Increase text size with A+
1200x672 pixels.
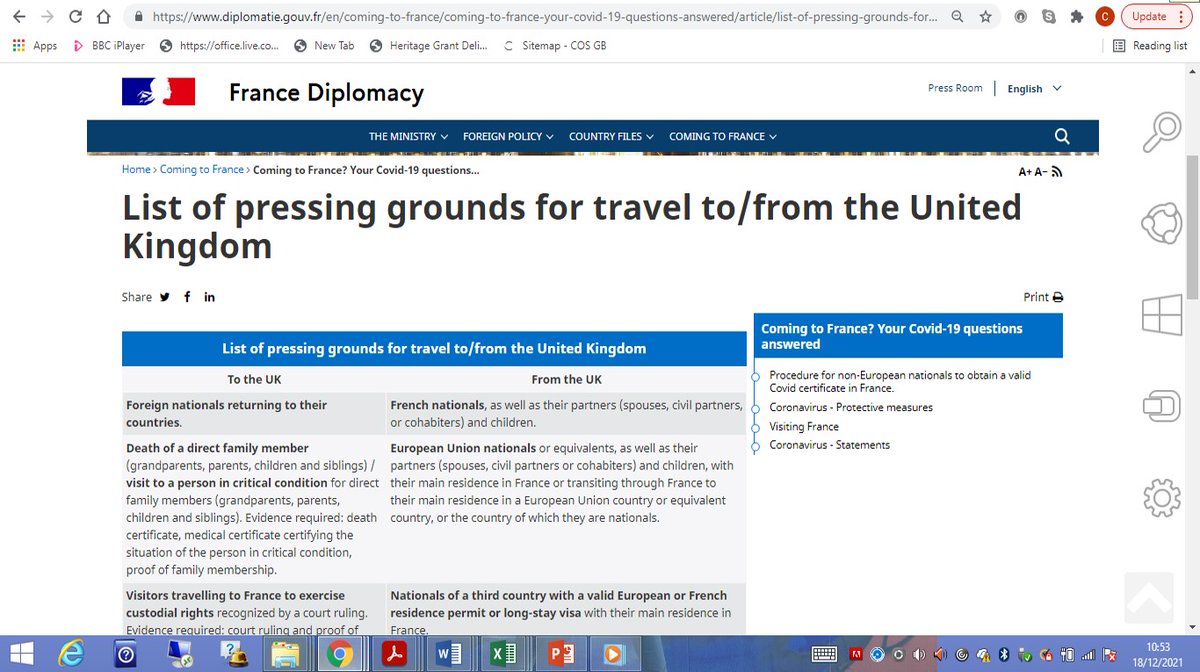click(x=1025, y=172)
